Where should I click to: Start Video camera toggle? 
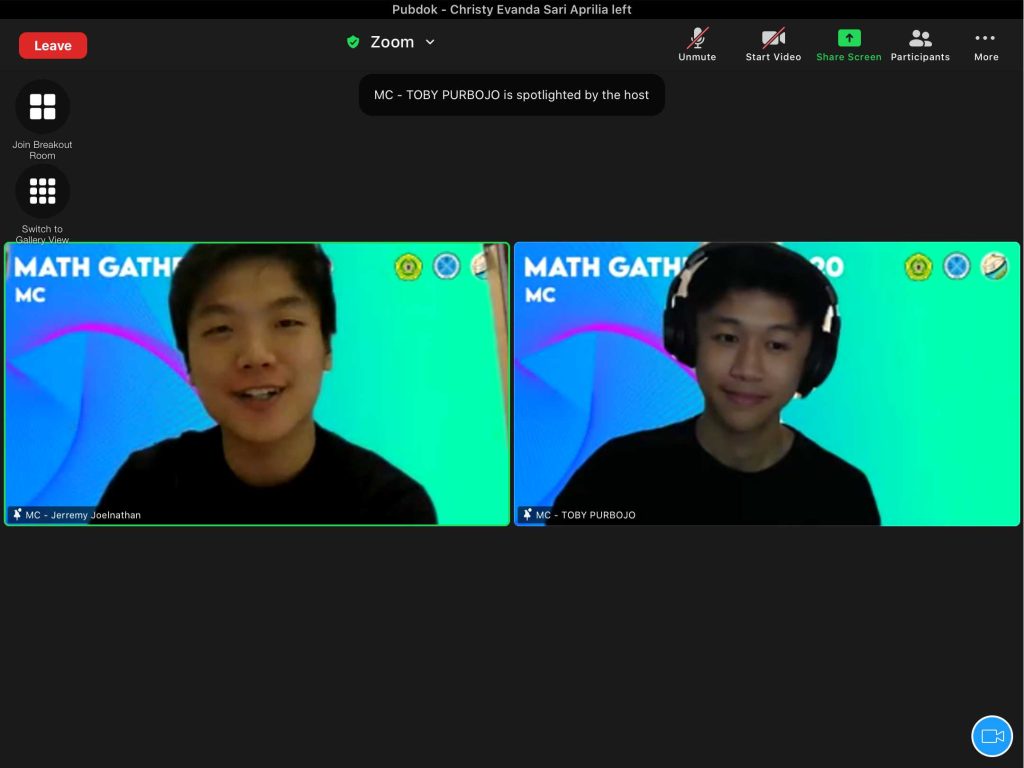(773, 45)
